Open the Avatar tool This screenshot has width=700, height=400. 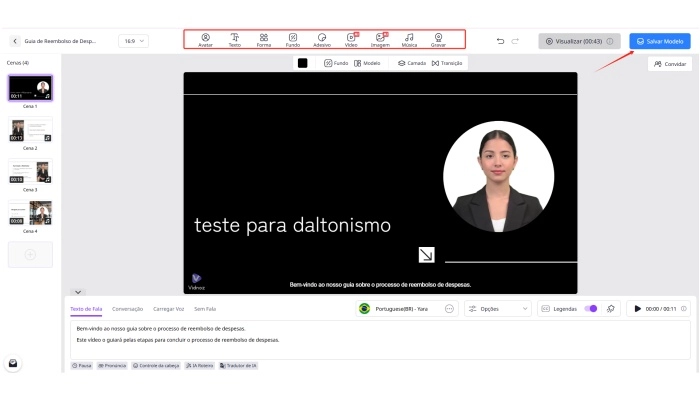click(x=205, y=40)
